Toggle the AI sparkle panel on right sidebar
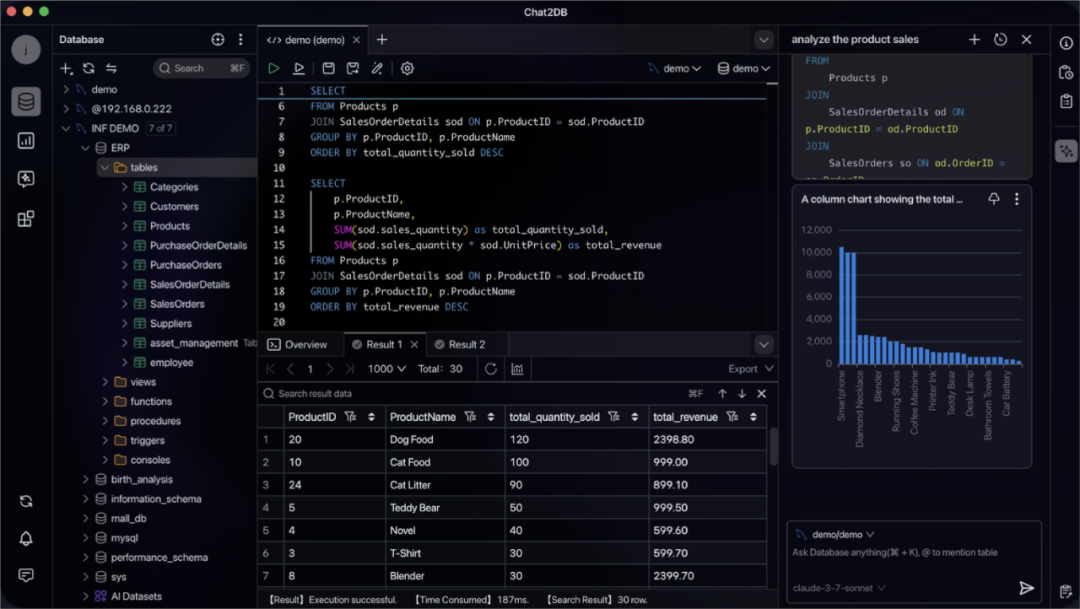This screenshot has height=609, width=1080. (1066, 151)
